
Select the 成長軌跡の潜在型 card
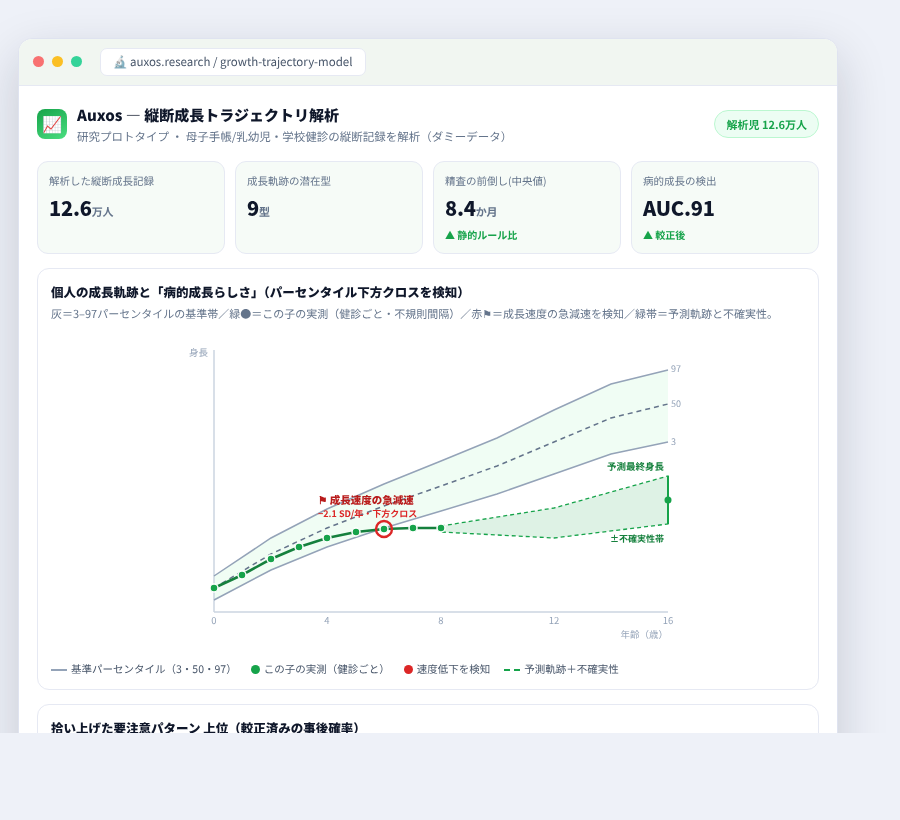[x=329, y=207]
